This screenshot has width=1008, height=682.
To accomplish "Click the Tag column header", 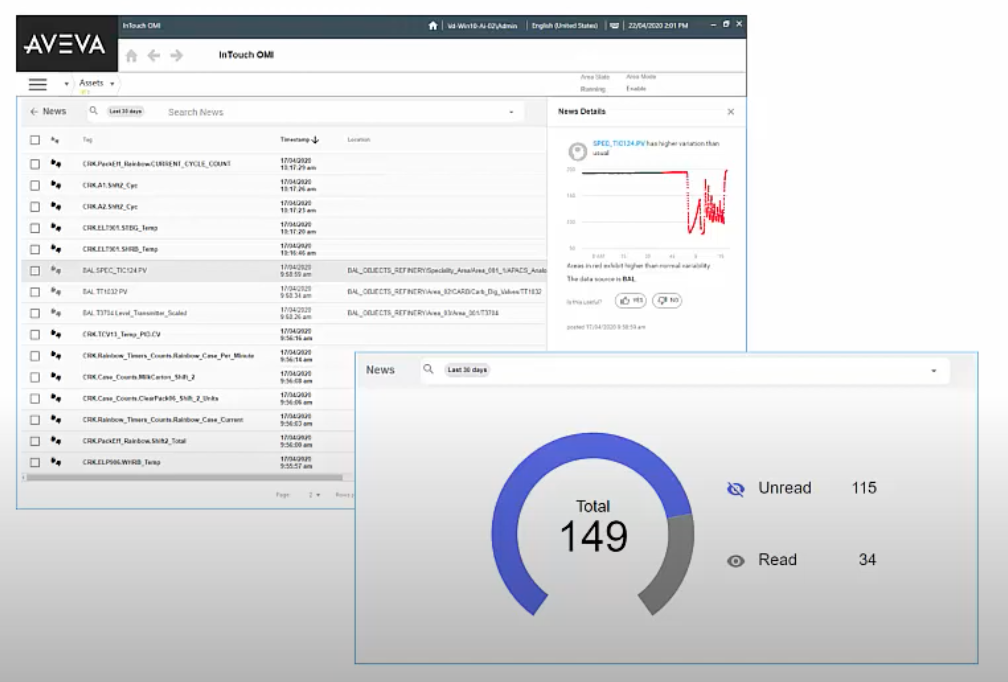I will pyautogui.click(x=87, y=140).
